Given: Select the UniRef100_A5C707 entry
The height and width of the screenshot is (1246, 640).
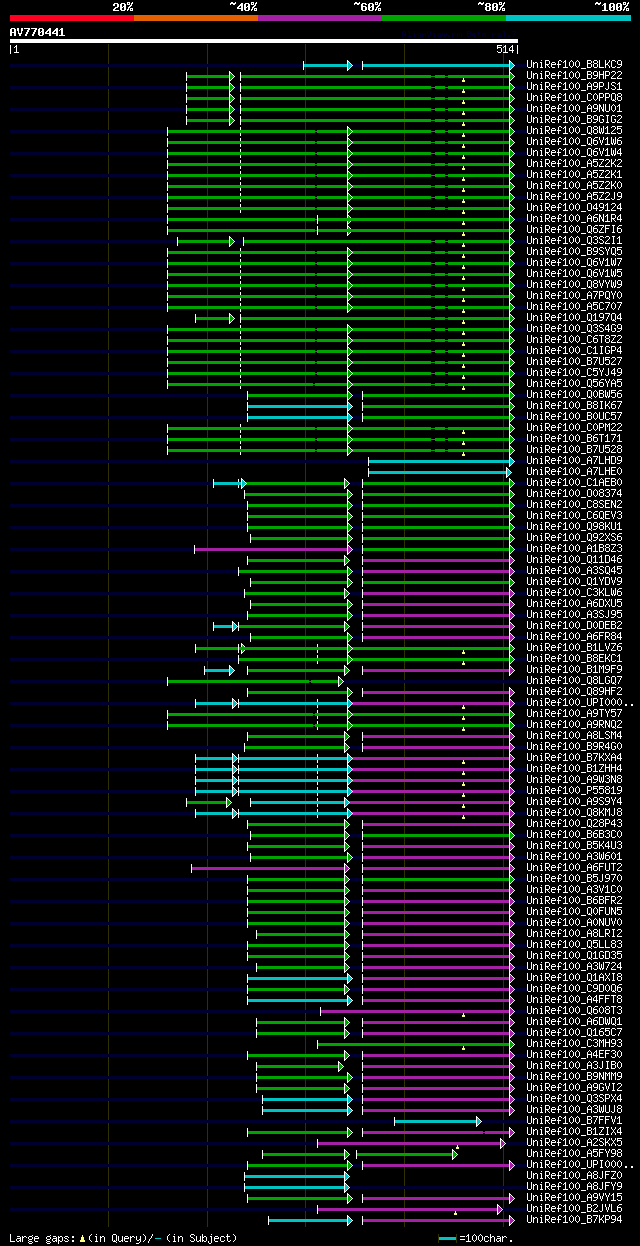Looking at the screenshot, I should point(574,306).
